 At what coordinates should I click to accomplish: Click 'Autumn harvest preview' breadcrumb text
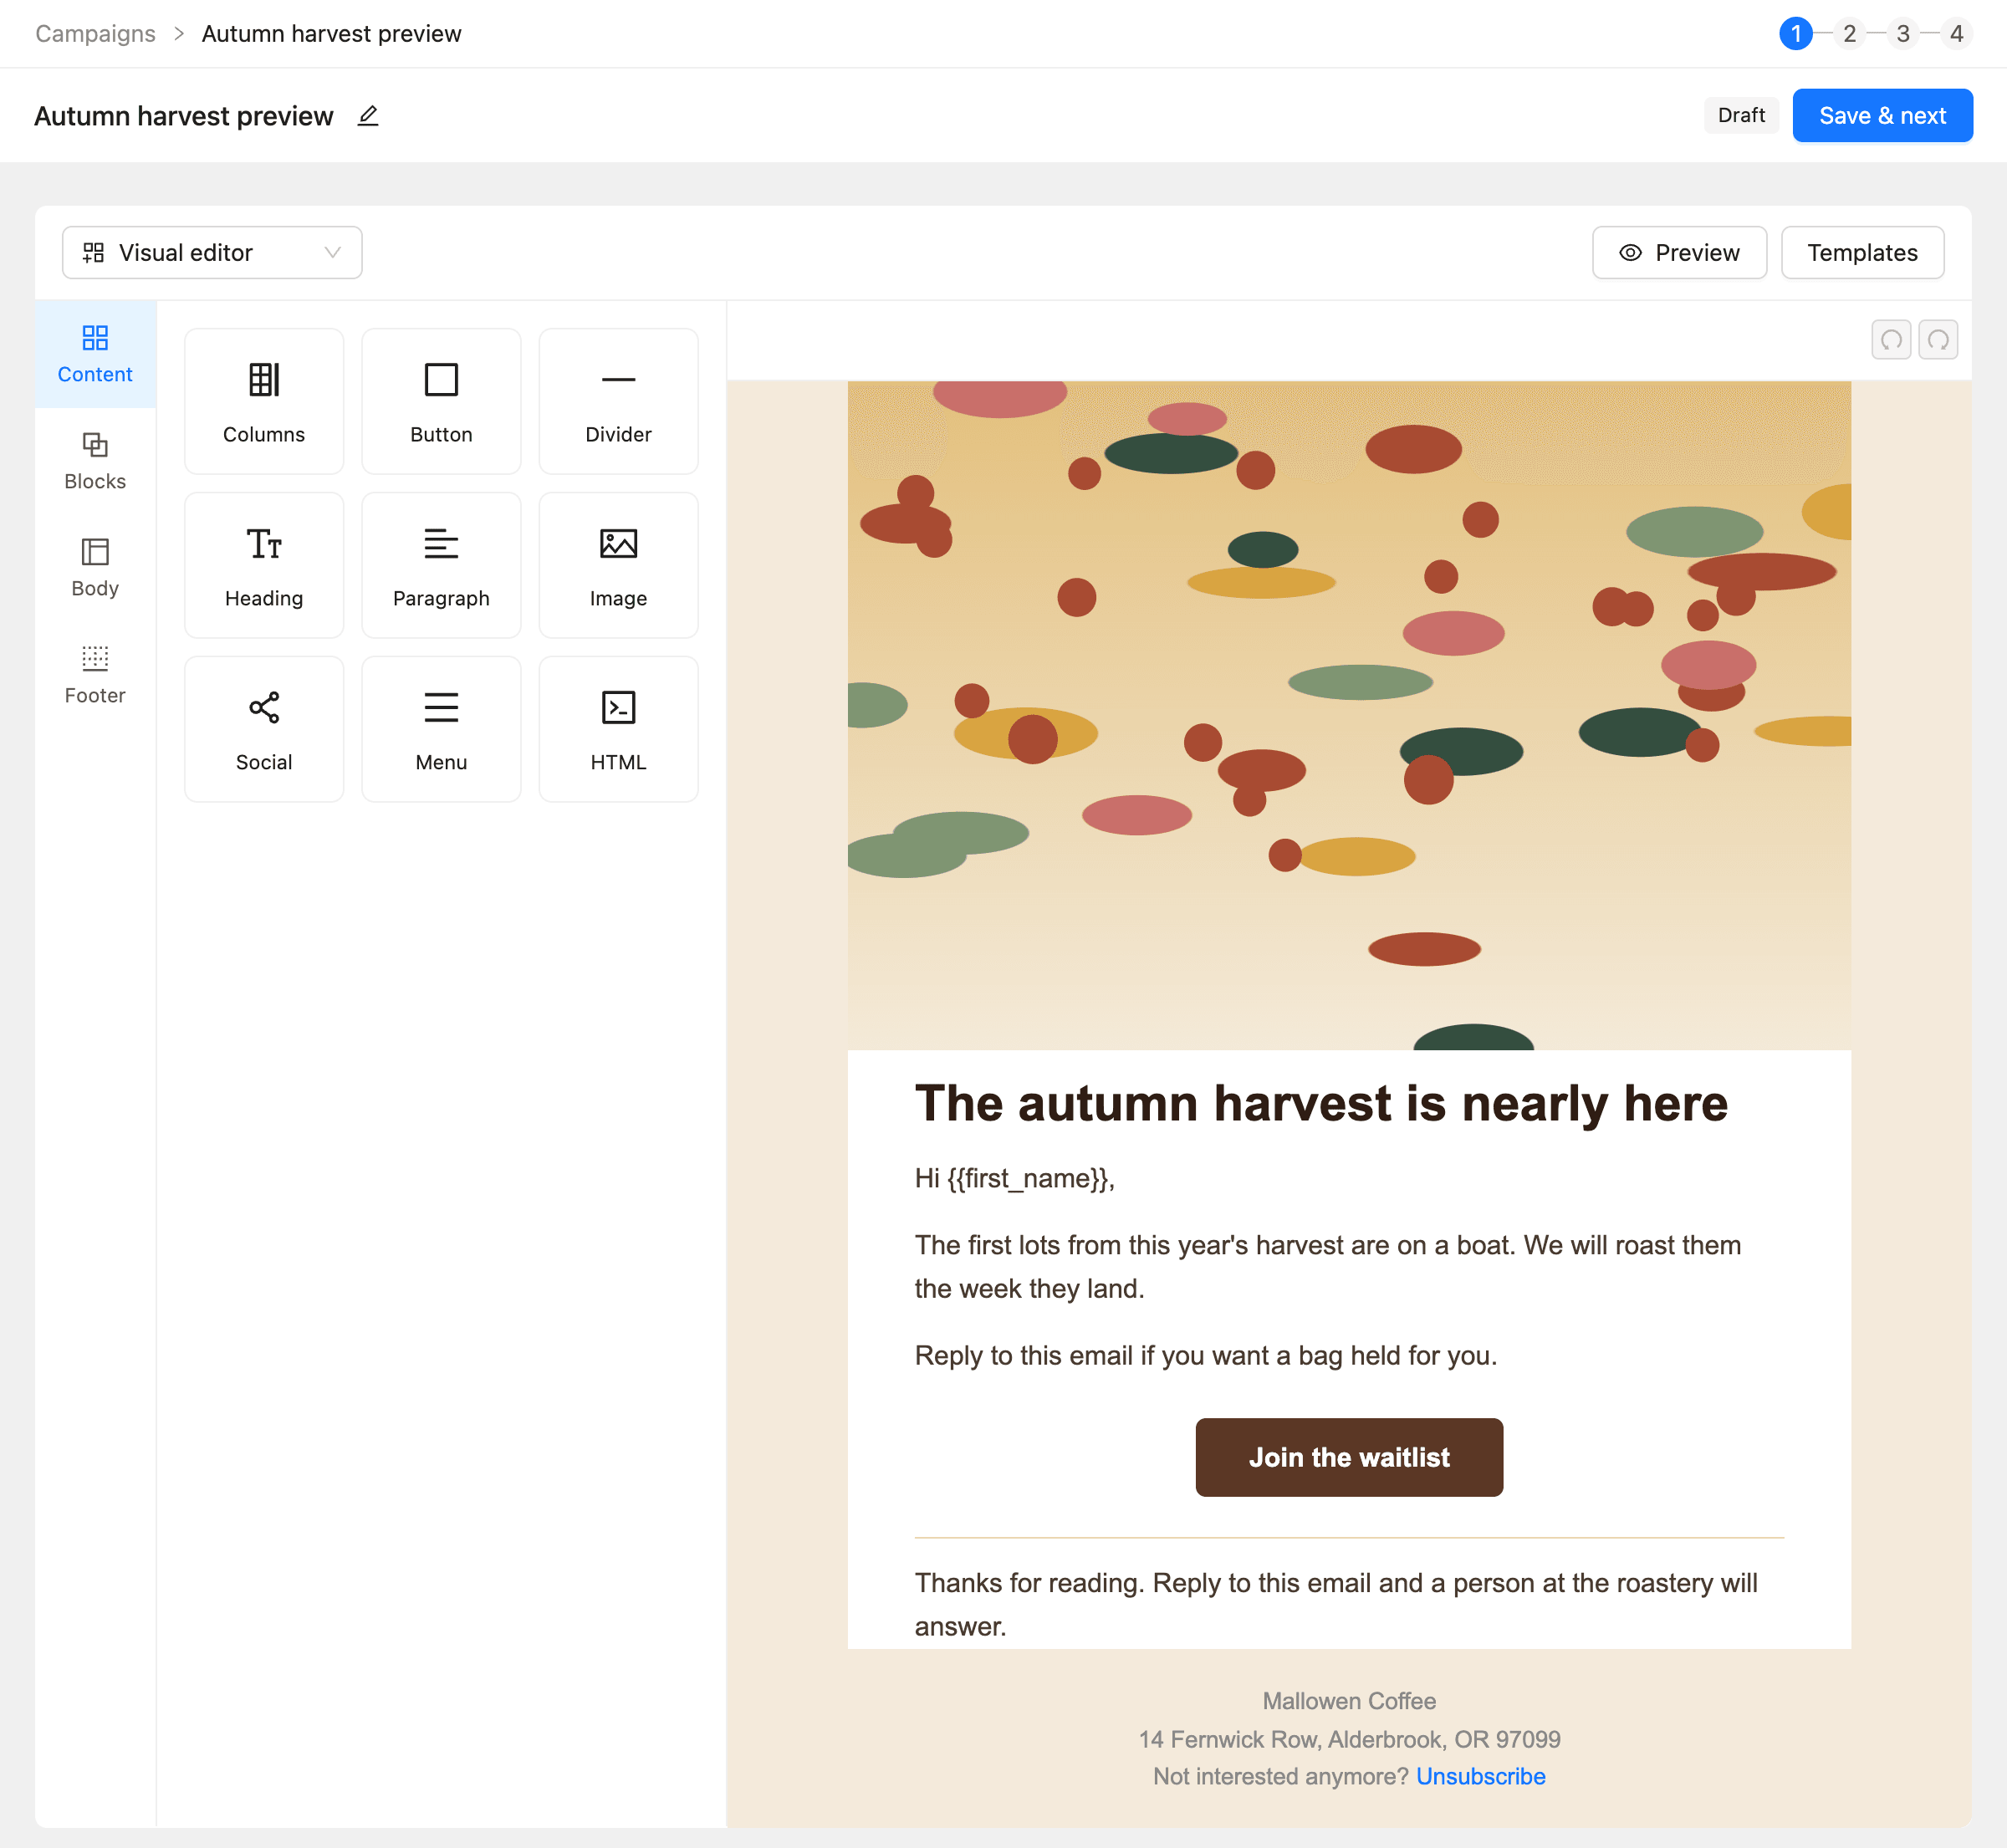[332, 34]
